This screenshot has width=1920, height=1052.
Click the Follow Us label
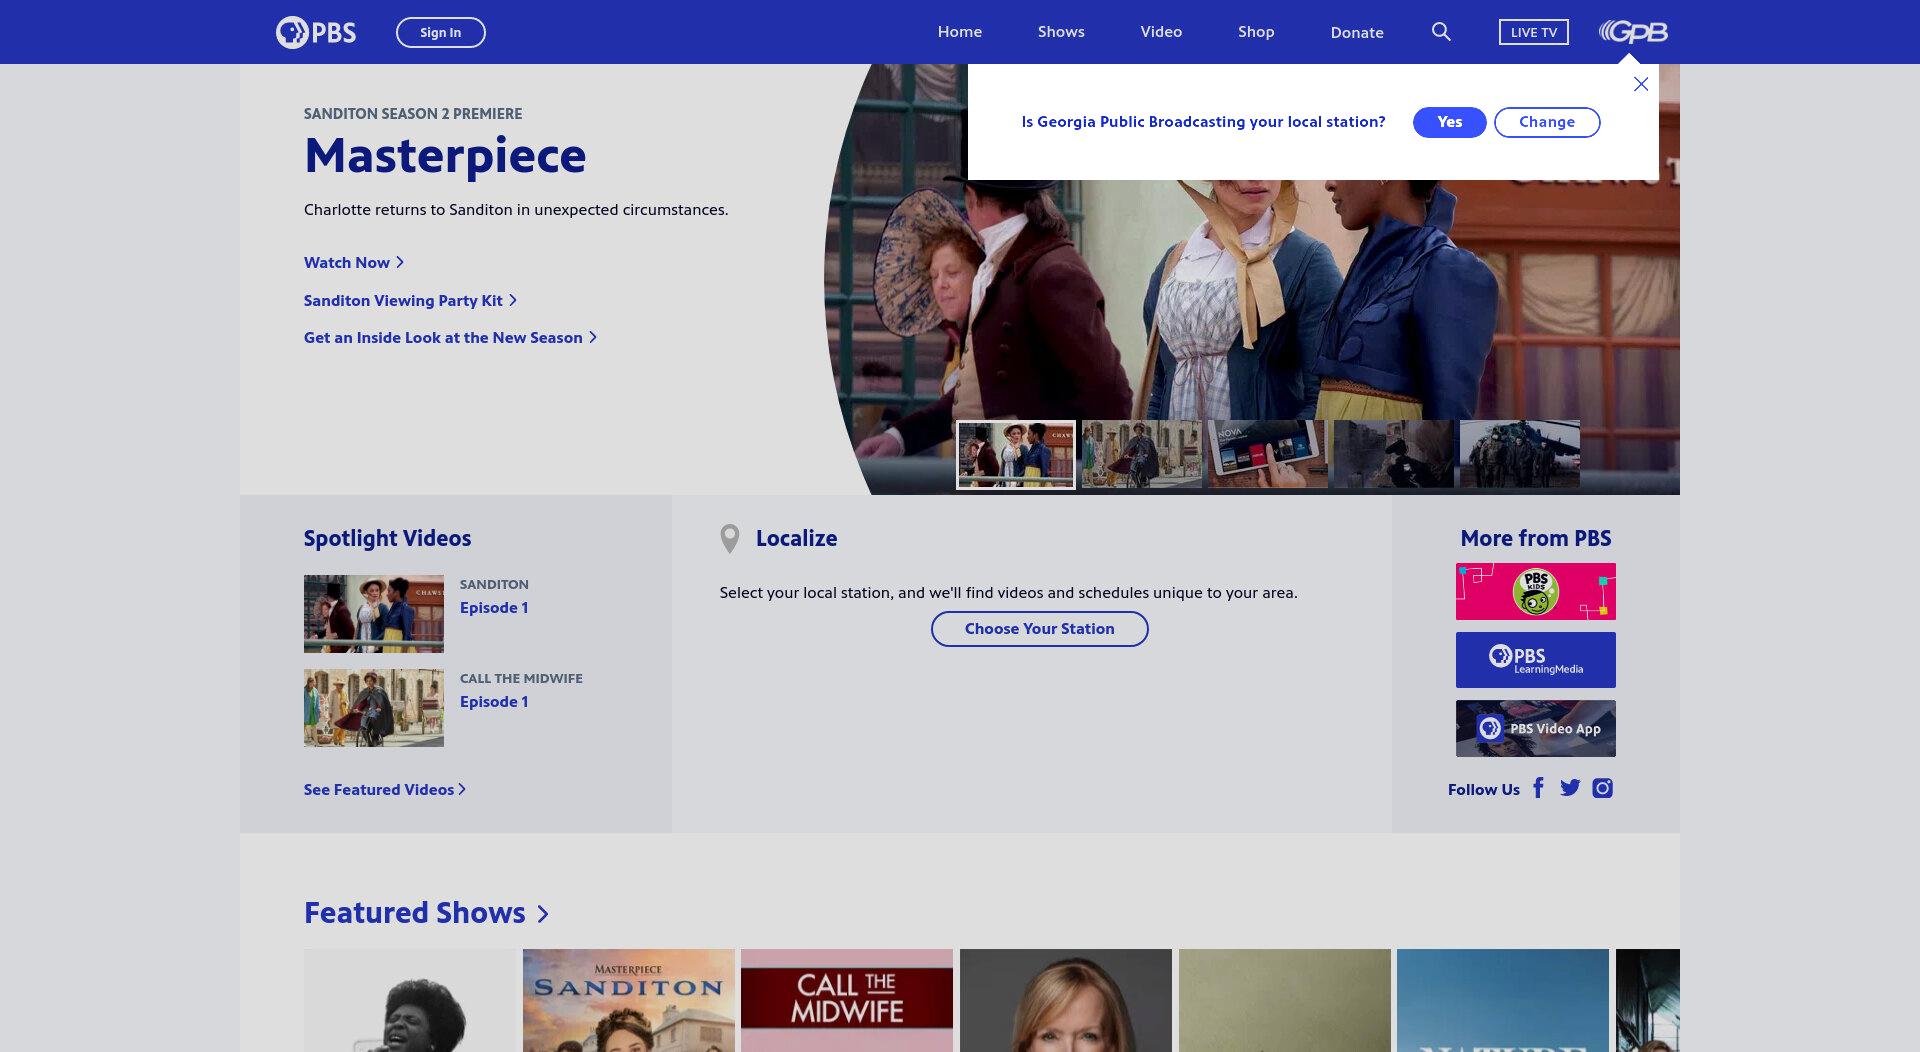pos(1484,790)
